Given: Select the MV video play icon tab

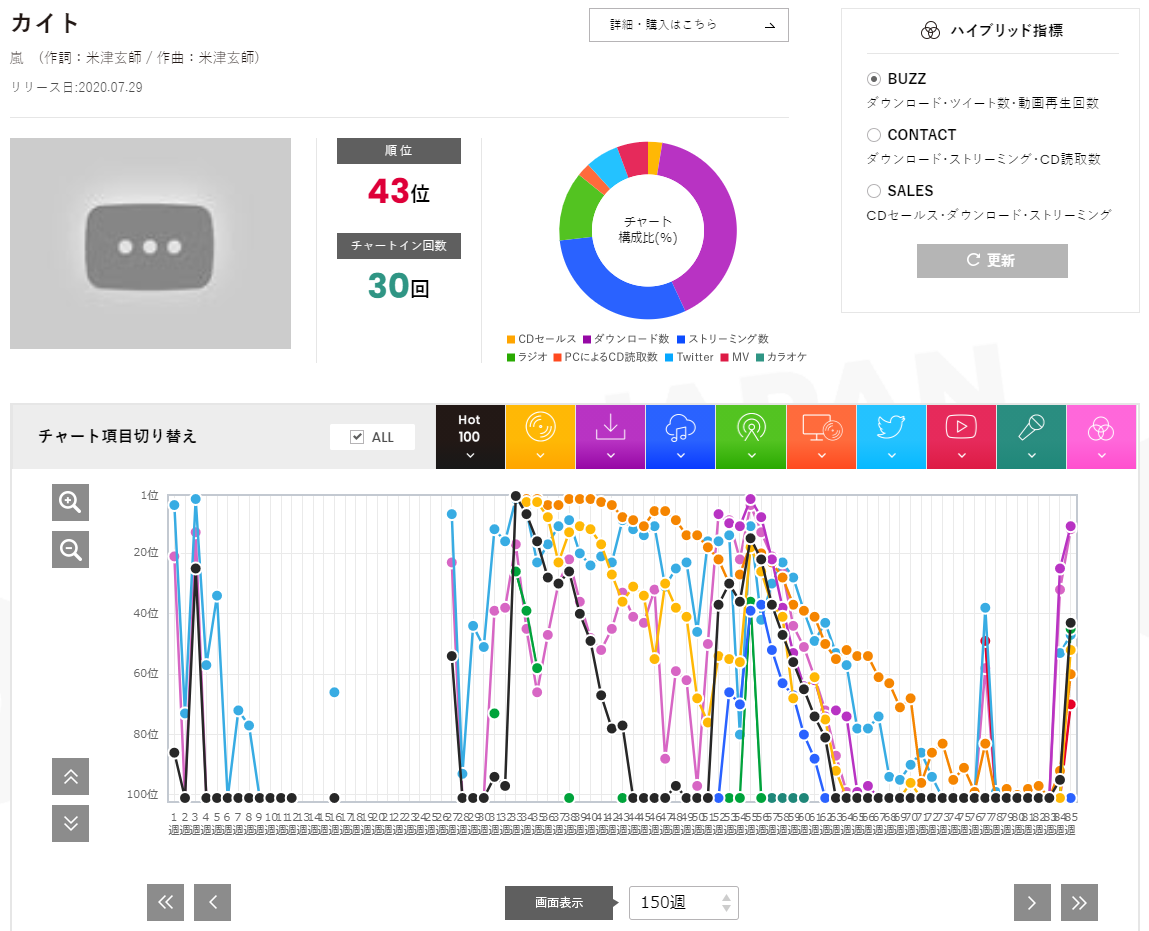Looking at the screenshot, I should click(961, 437).
